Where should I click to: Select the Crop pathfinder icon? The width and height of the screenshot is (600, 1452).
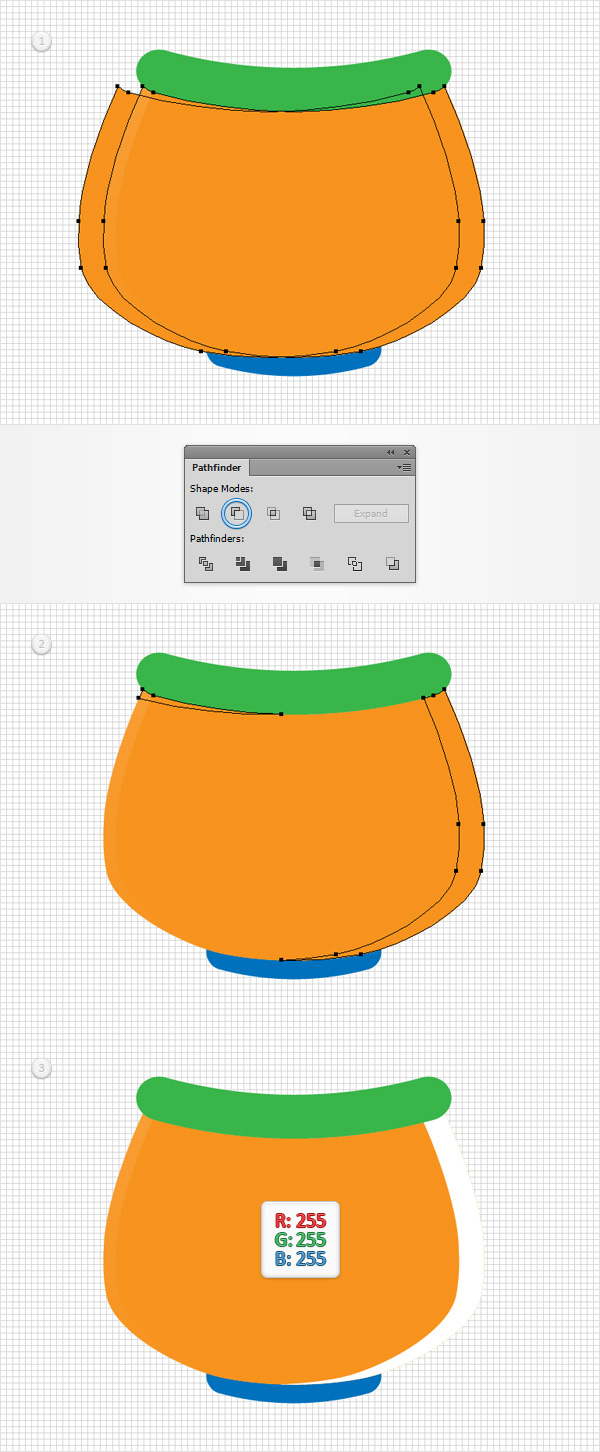click(317, 563)
